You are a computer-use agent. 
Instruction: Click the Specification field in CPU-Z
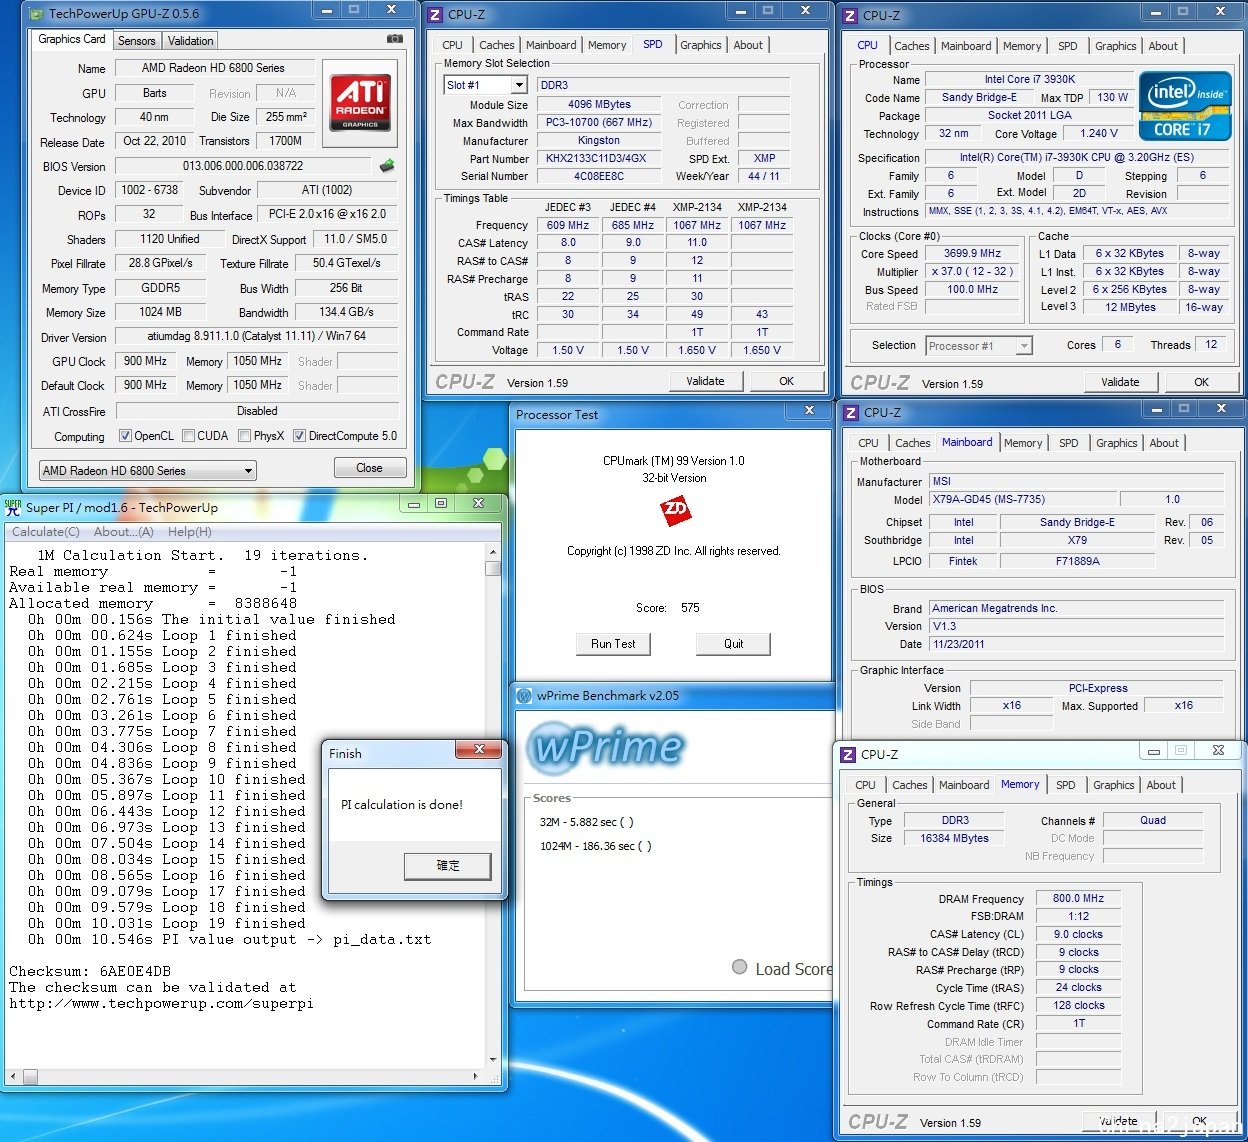1077,157
